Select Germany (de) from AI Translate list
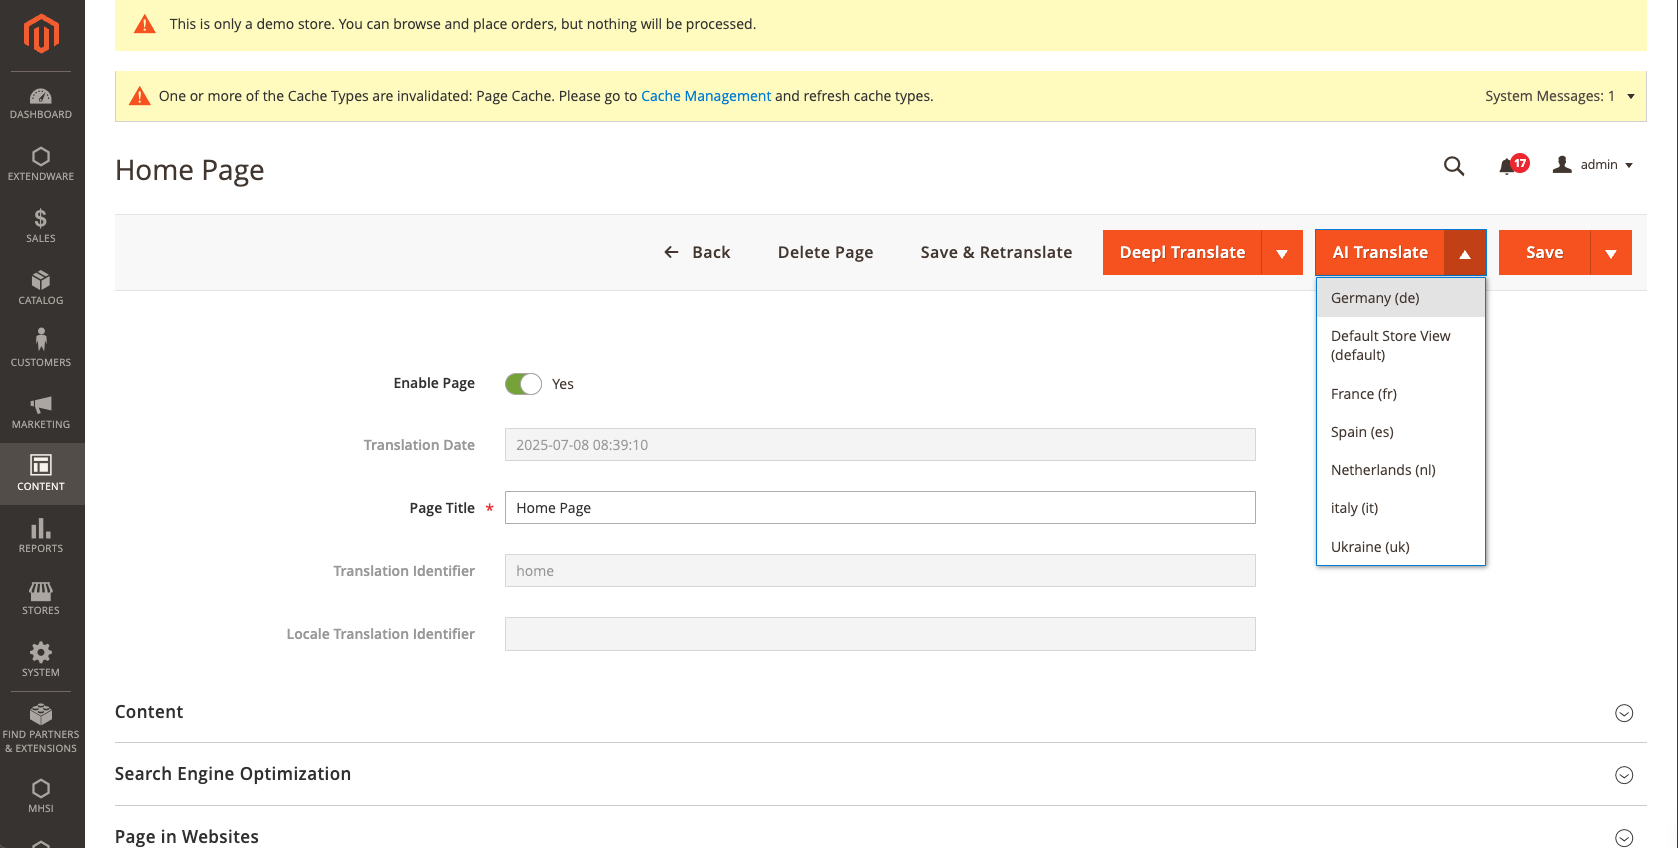1678x848 pixels. [1375, 298]
